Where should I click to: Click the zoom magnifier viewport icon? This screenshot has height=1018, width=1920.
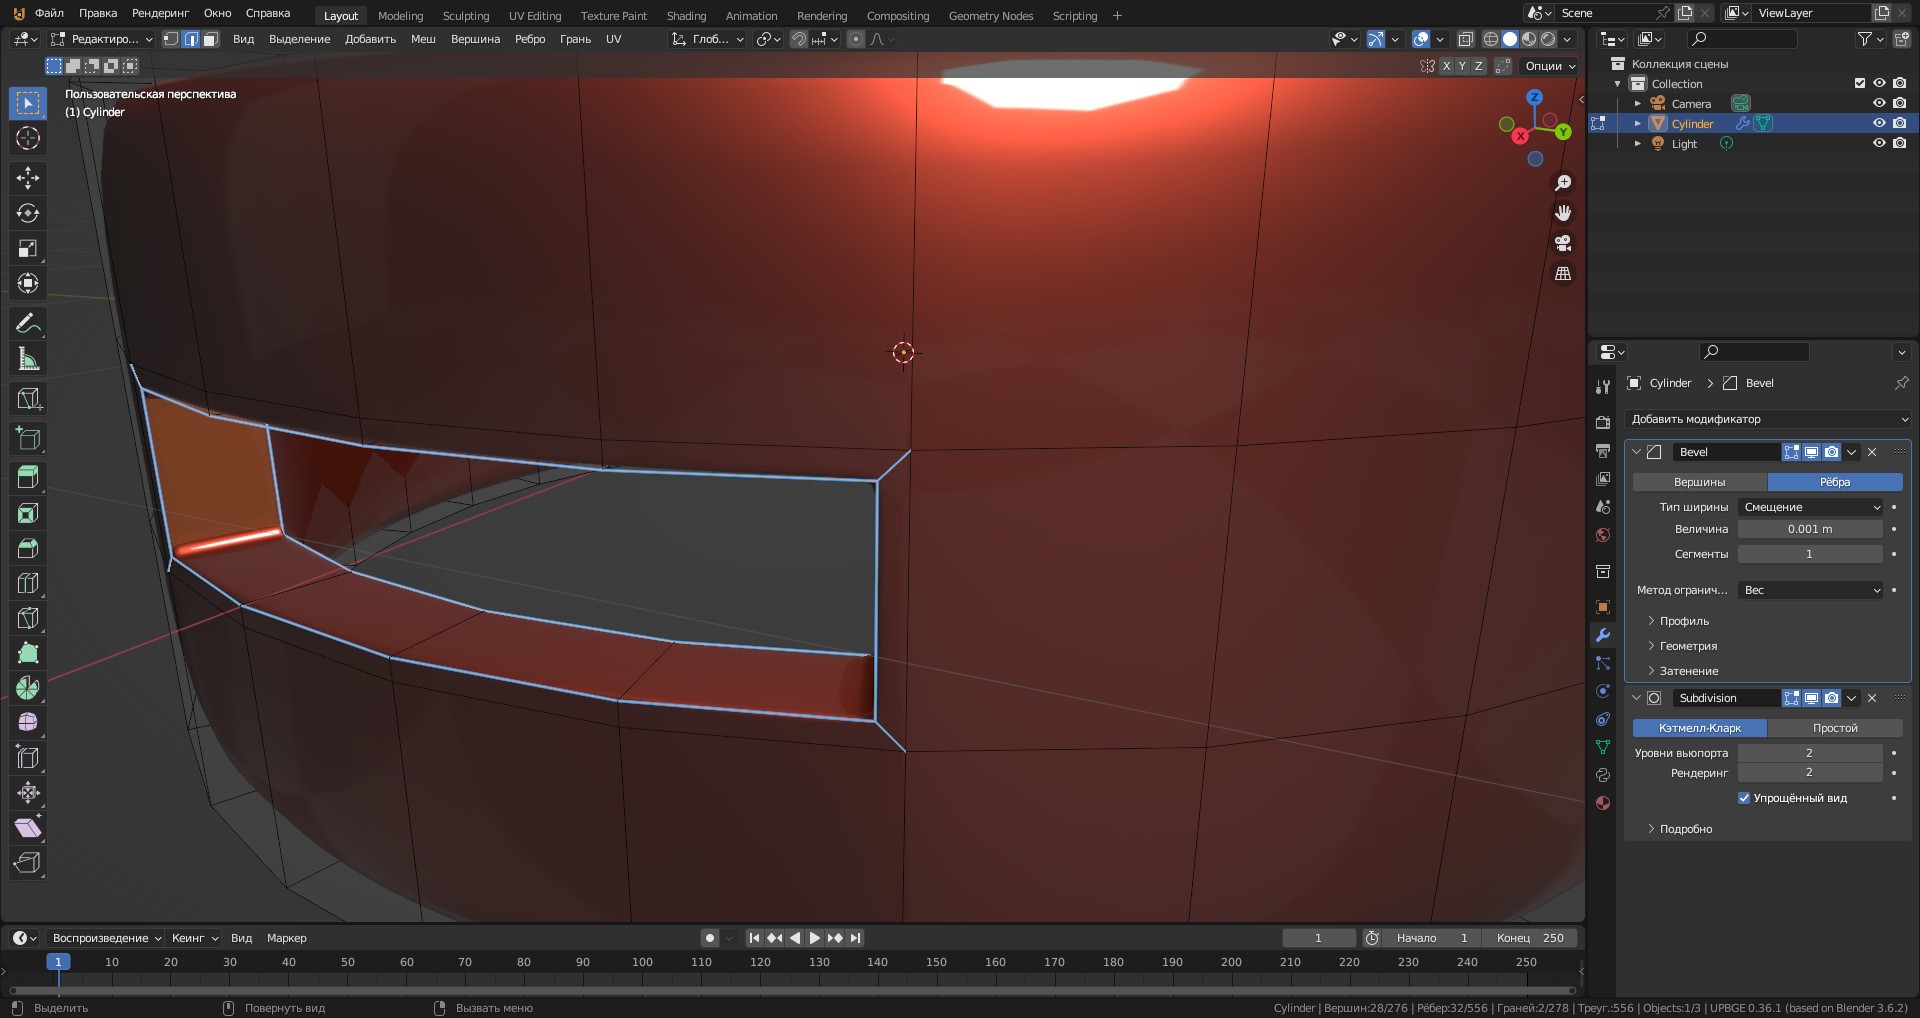(x=1563, y=183)
